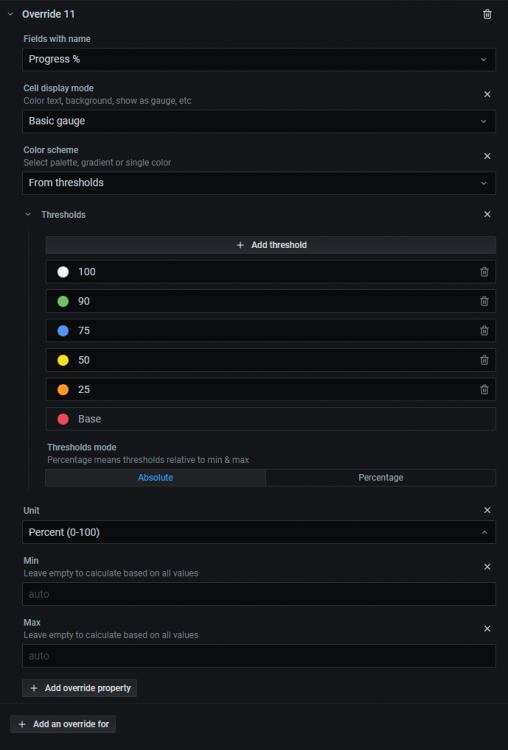Viewport: 508px width, 750px height.
Task: Remove the Thresholds property
Action: pyautogui.click(x=487, y=214)
